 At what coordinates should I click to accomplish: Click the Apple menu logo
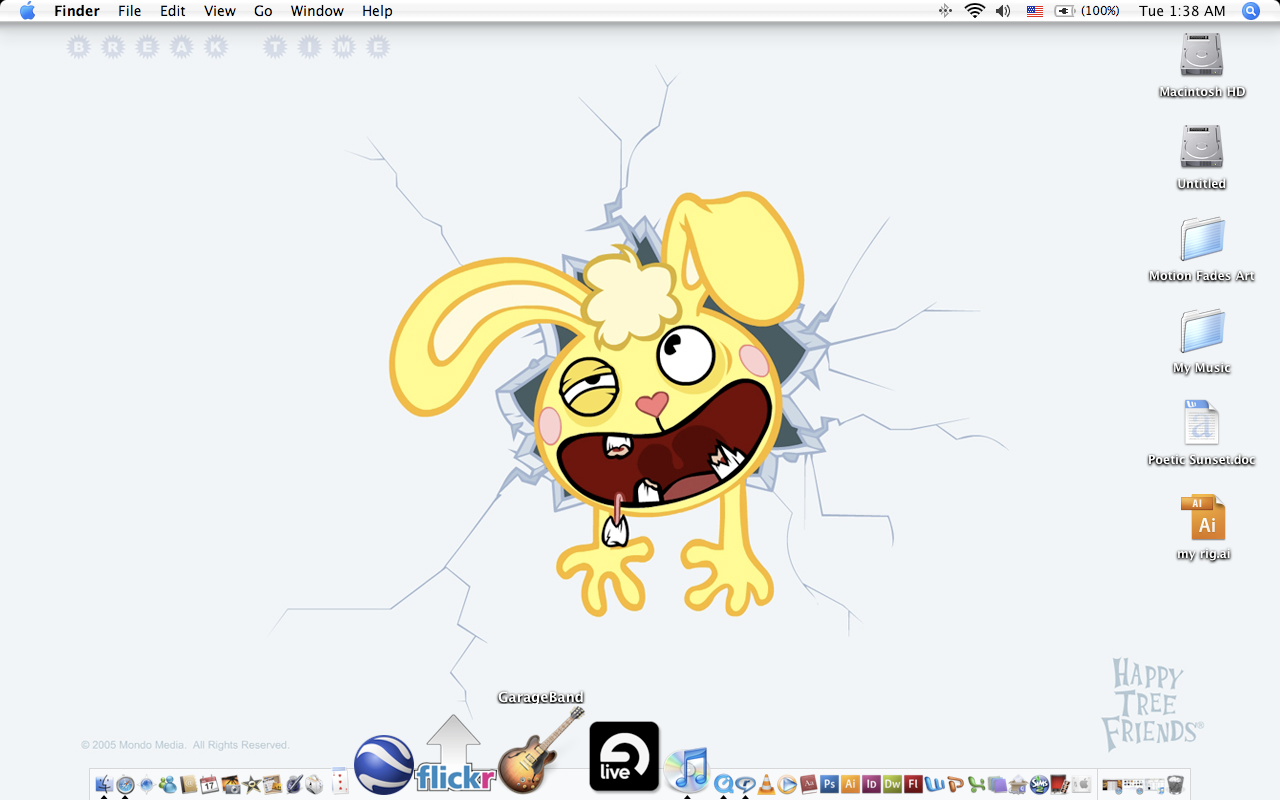(27, 11)
